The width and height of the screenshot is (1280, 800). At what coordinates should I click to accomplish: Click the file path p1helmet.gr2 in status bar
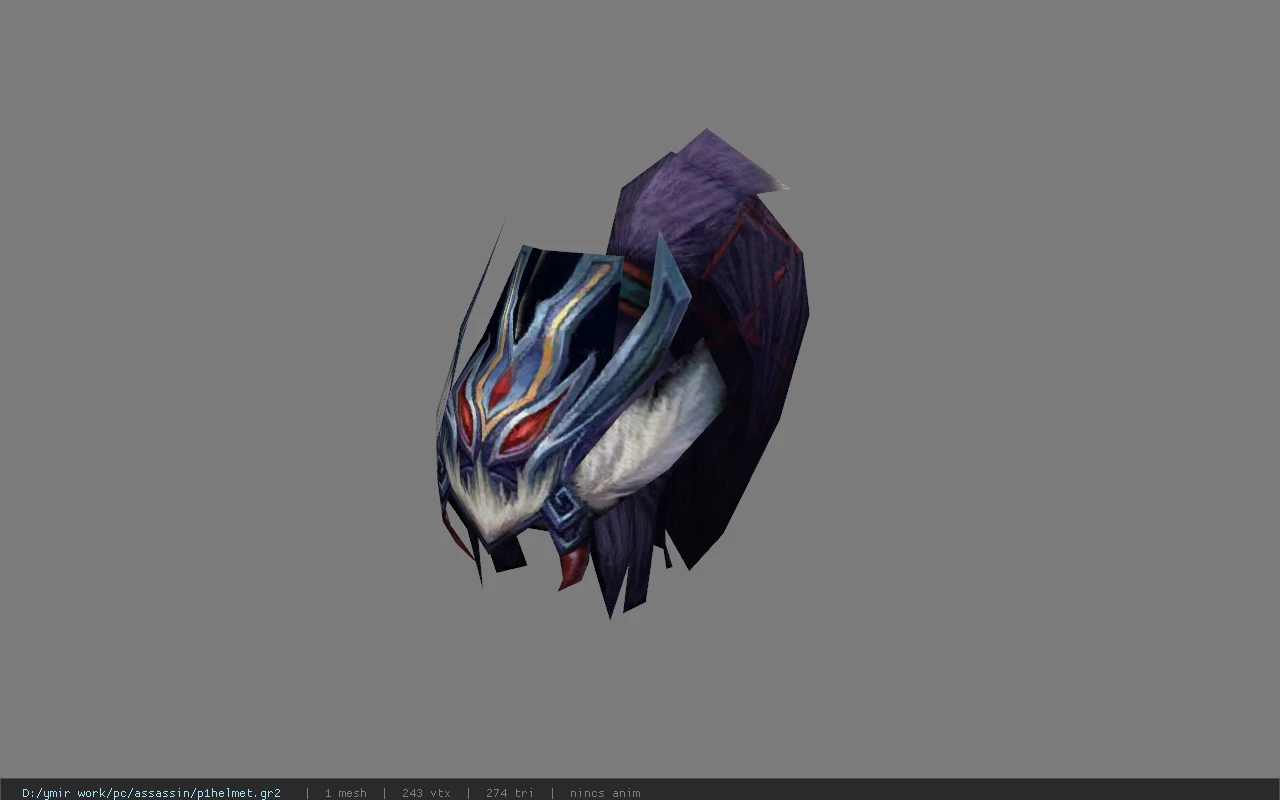click(151, 793)
